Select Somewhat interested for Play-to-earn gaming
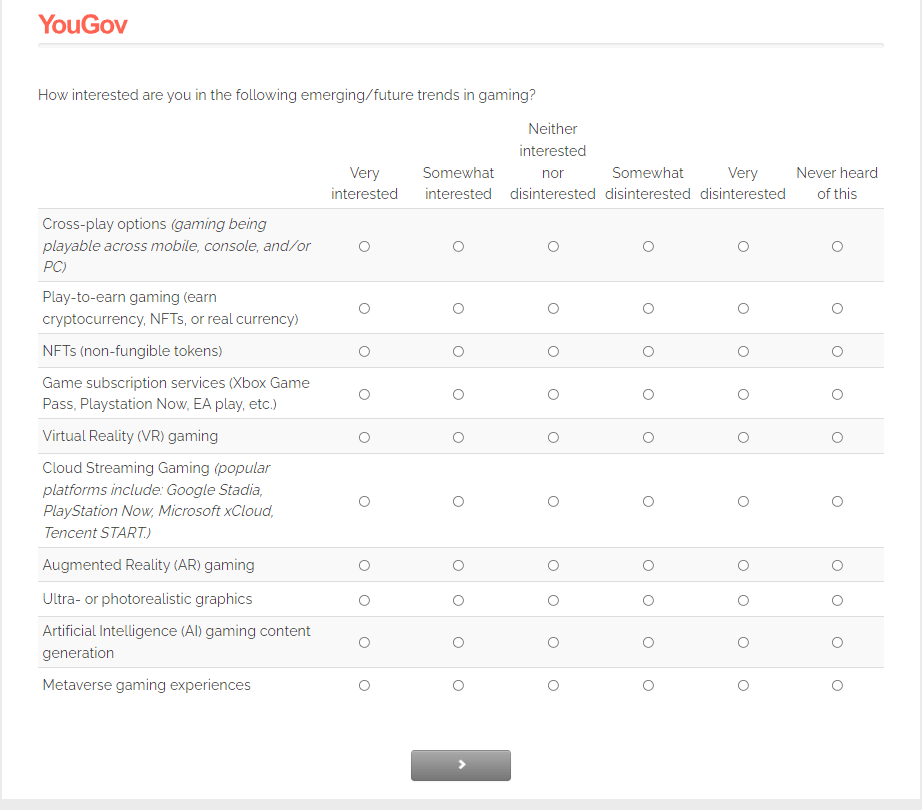Screen dimensions: 922x810 459,308
